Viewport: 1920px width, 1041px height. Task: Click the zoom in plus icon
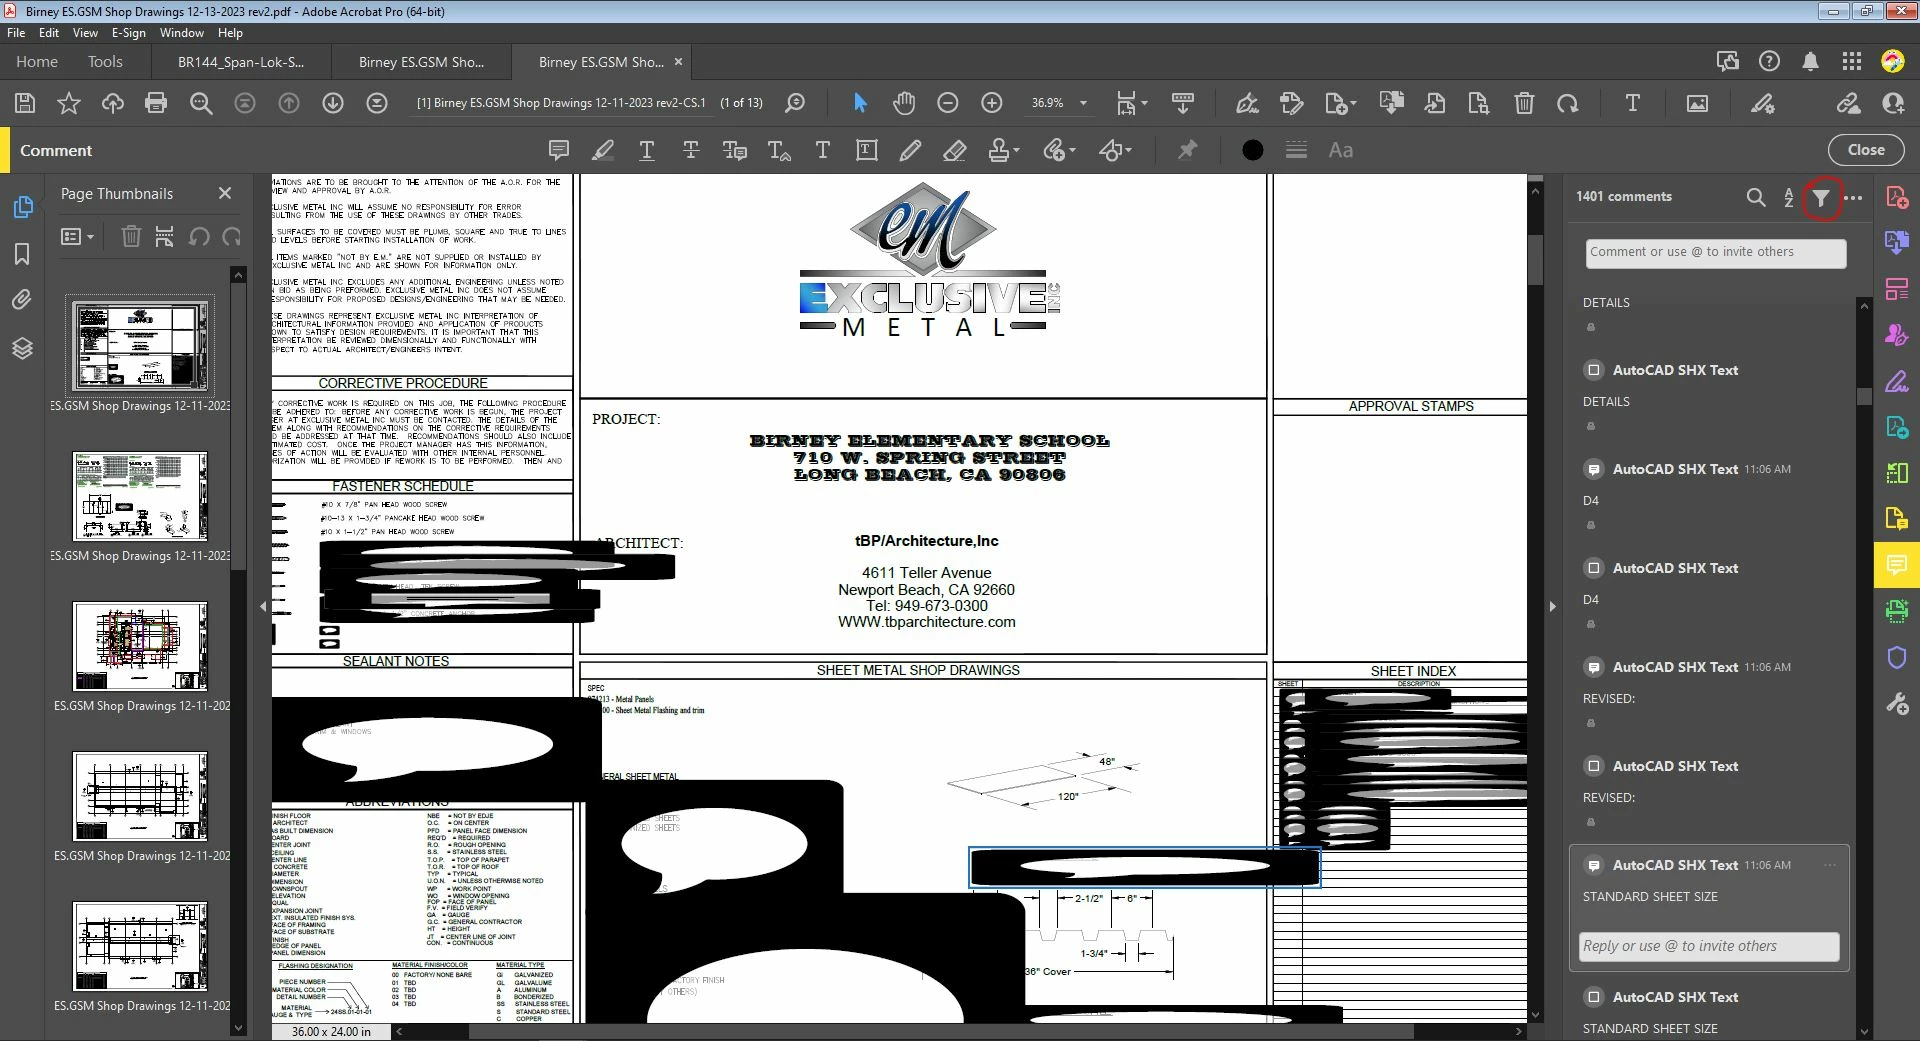click(x=992, y=103)
